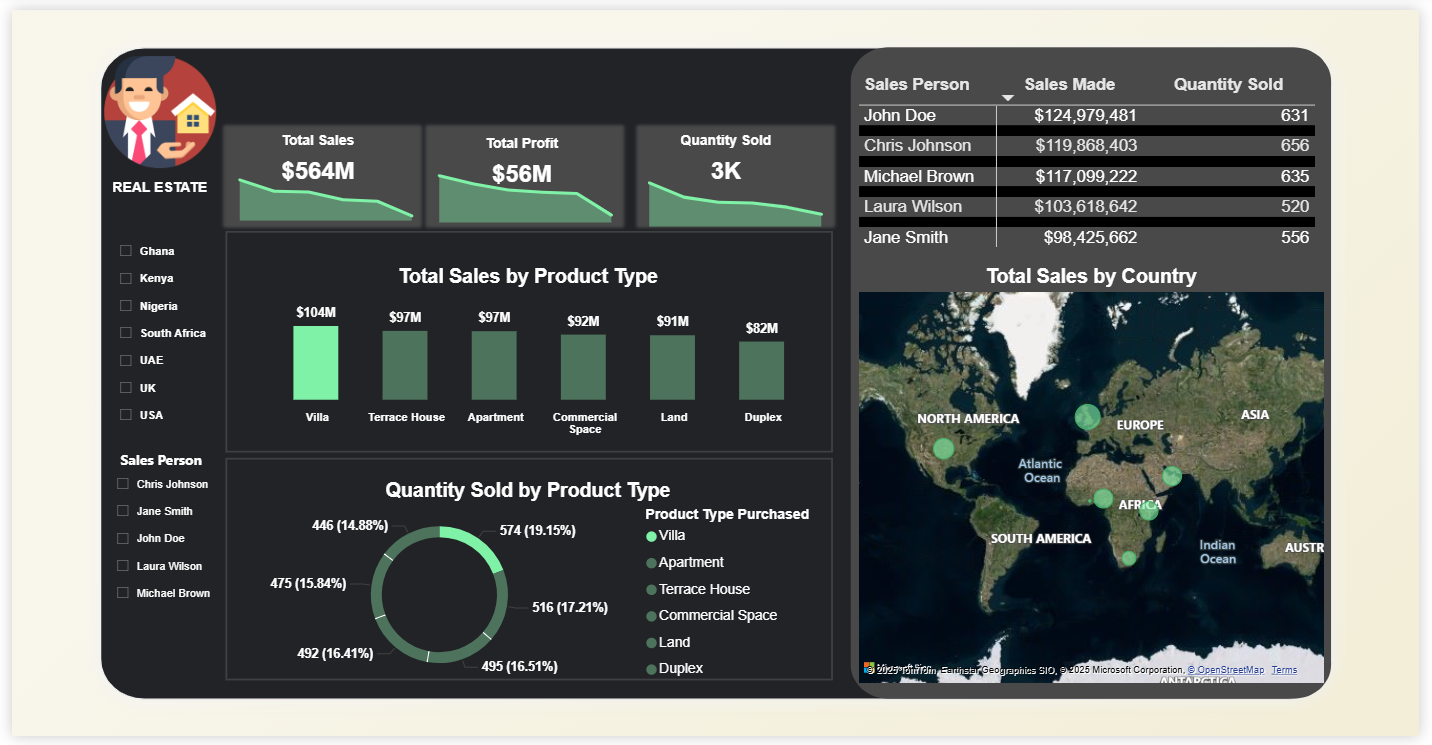
Task: Click the Europe sales bubble on map
Action: tap(1087, 416)
